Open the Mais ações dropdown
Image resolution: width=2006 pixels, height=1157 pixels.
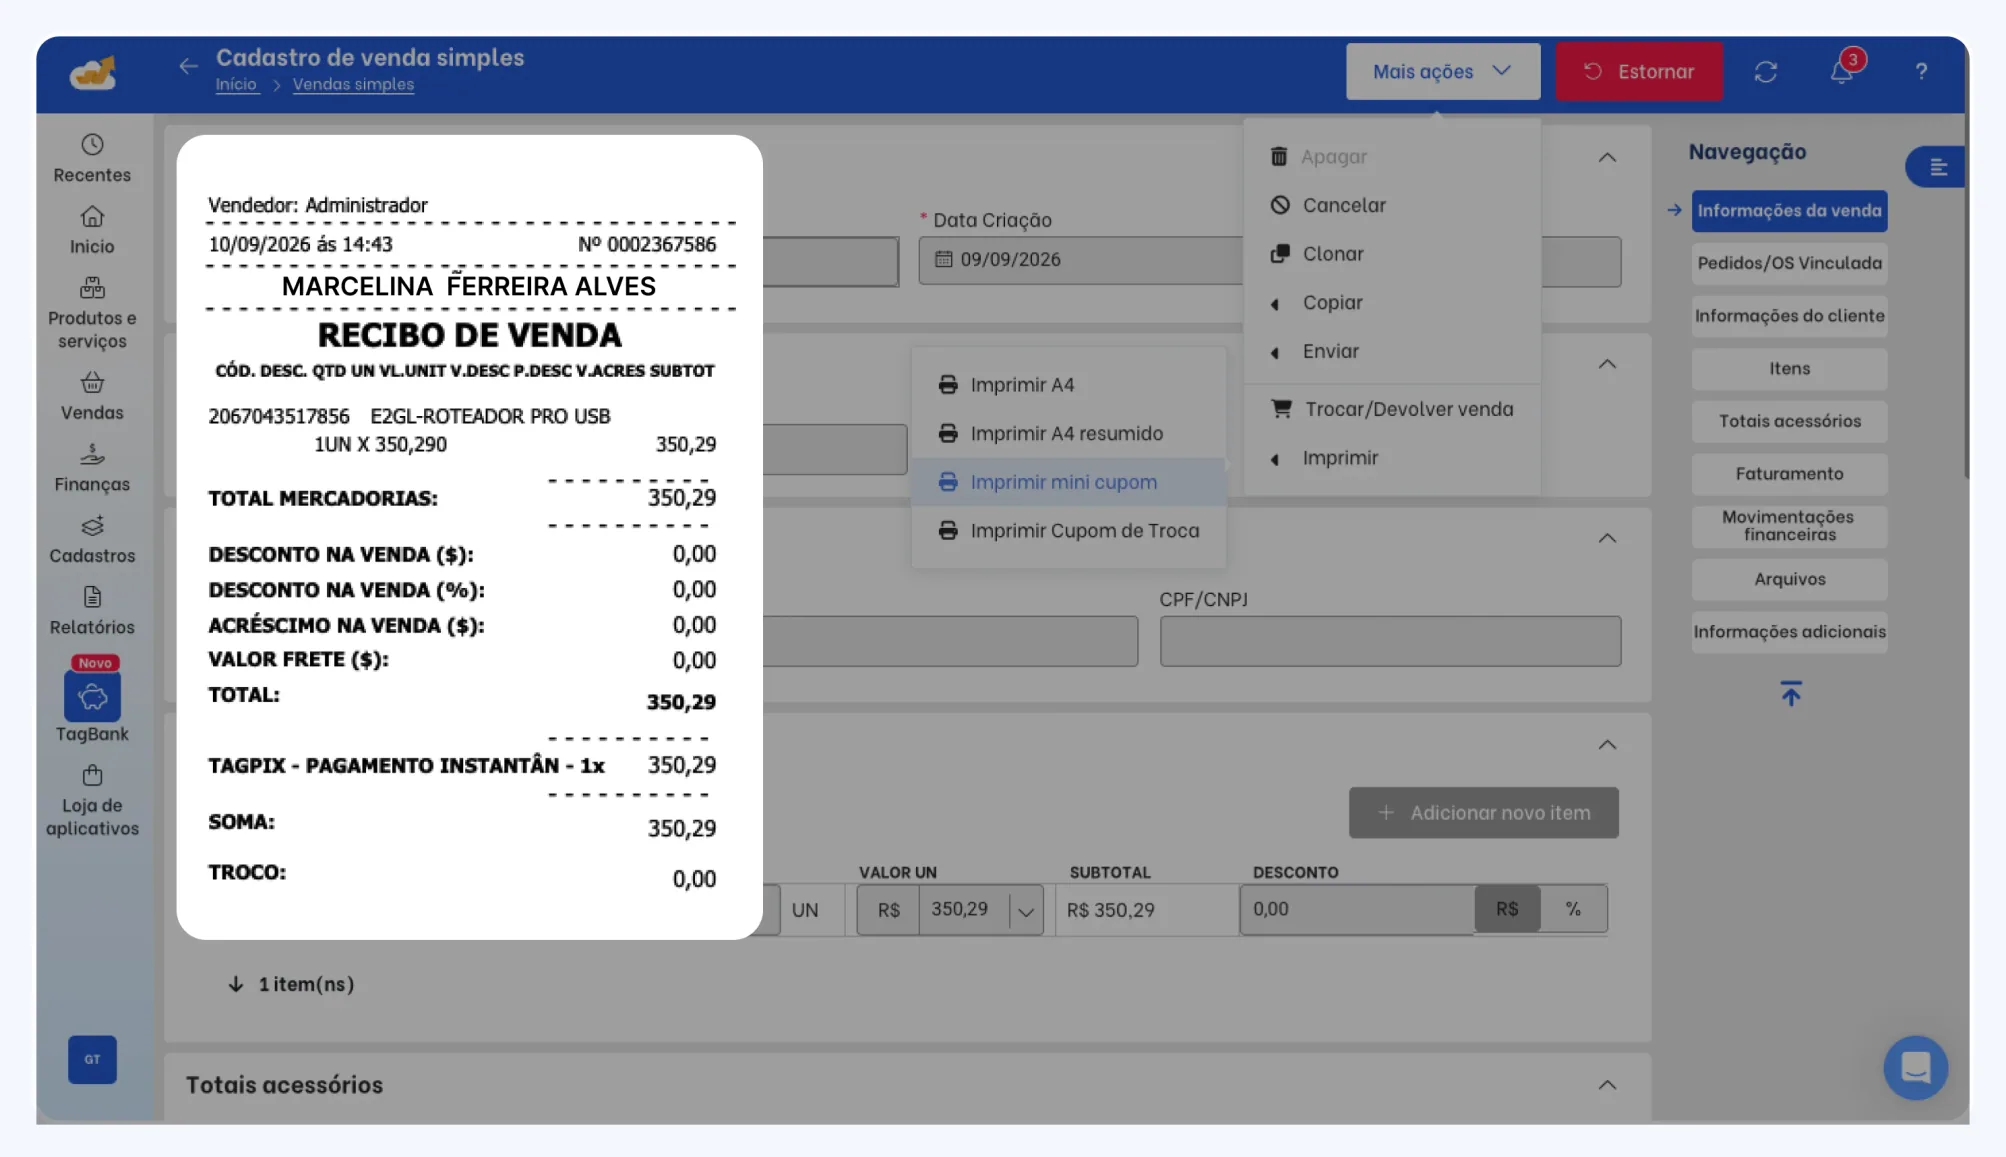(1442, 71)
